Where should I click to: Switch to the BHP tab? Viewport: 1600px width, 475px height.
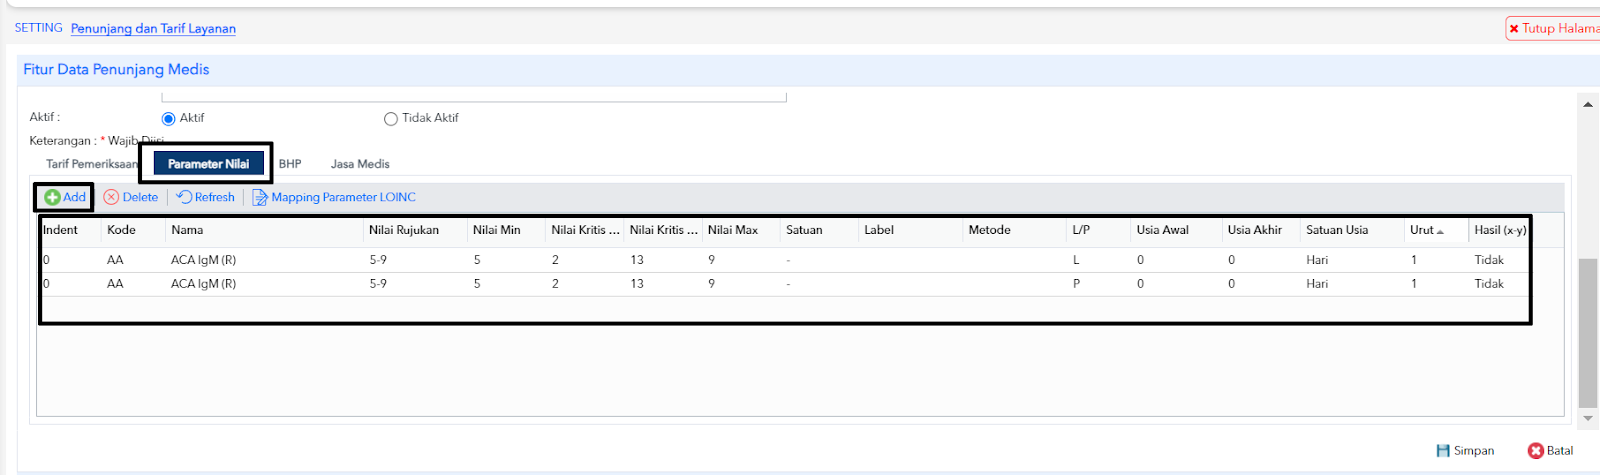tap(290, 164)
